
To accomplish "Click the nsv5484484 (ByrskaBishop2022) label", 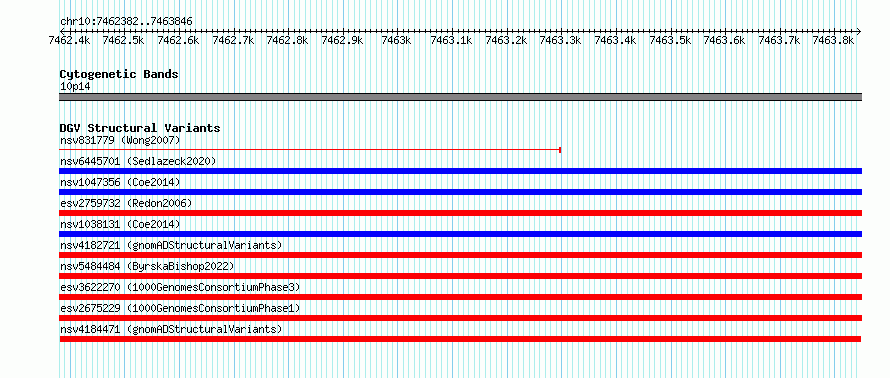I will (147, 266).
